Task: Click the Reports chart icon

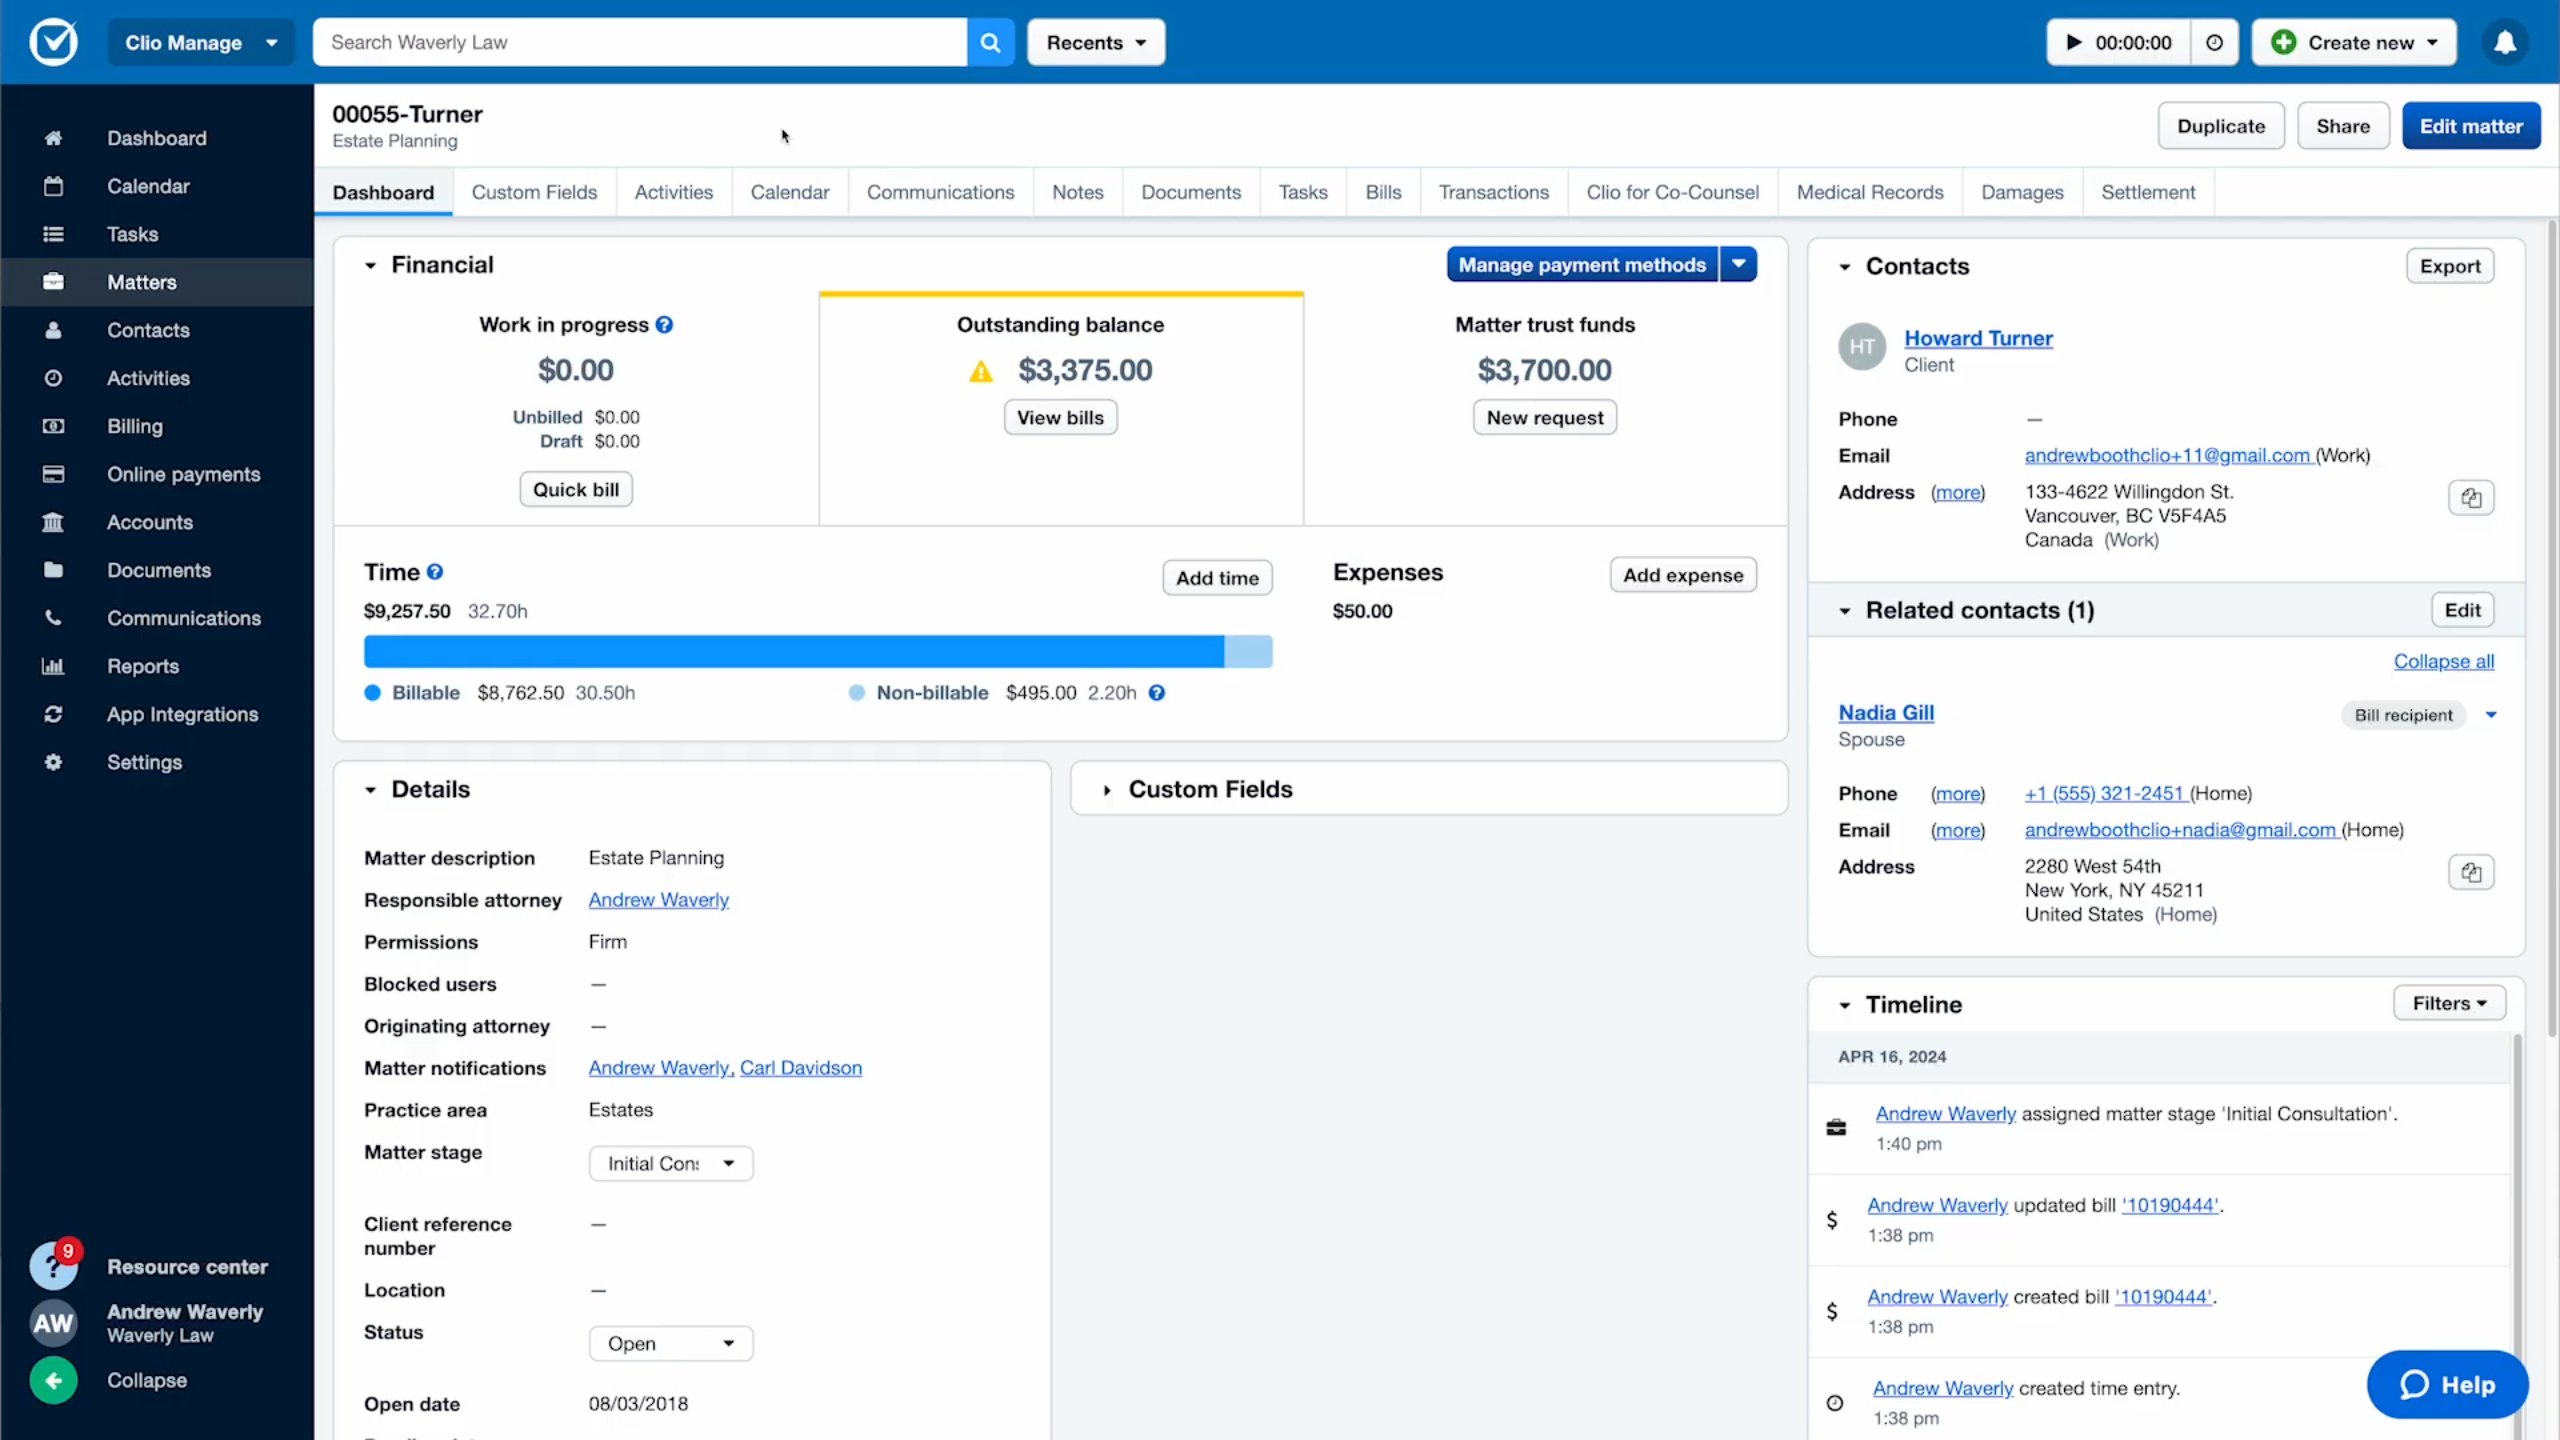Action: click(53, 666)
